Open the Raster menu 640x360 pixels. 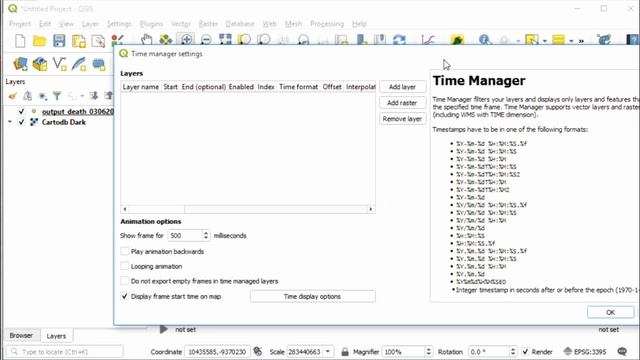click(208, 24)
